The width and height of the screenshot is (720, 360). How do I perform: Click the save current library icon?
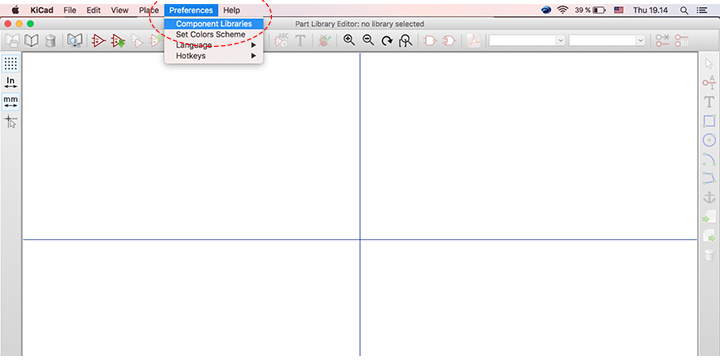pos(12,41)
